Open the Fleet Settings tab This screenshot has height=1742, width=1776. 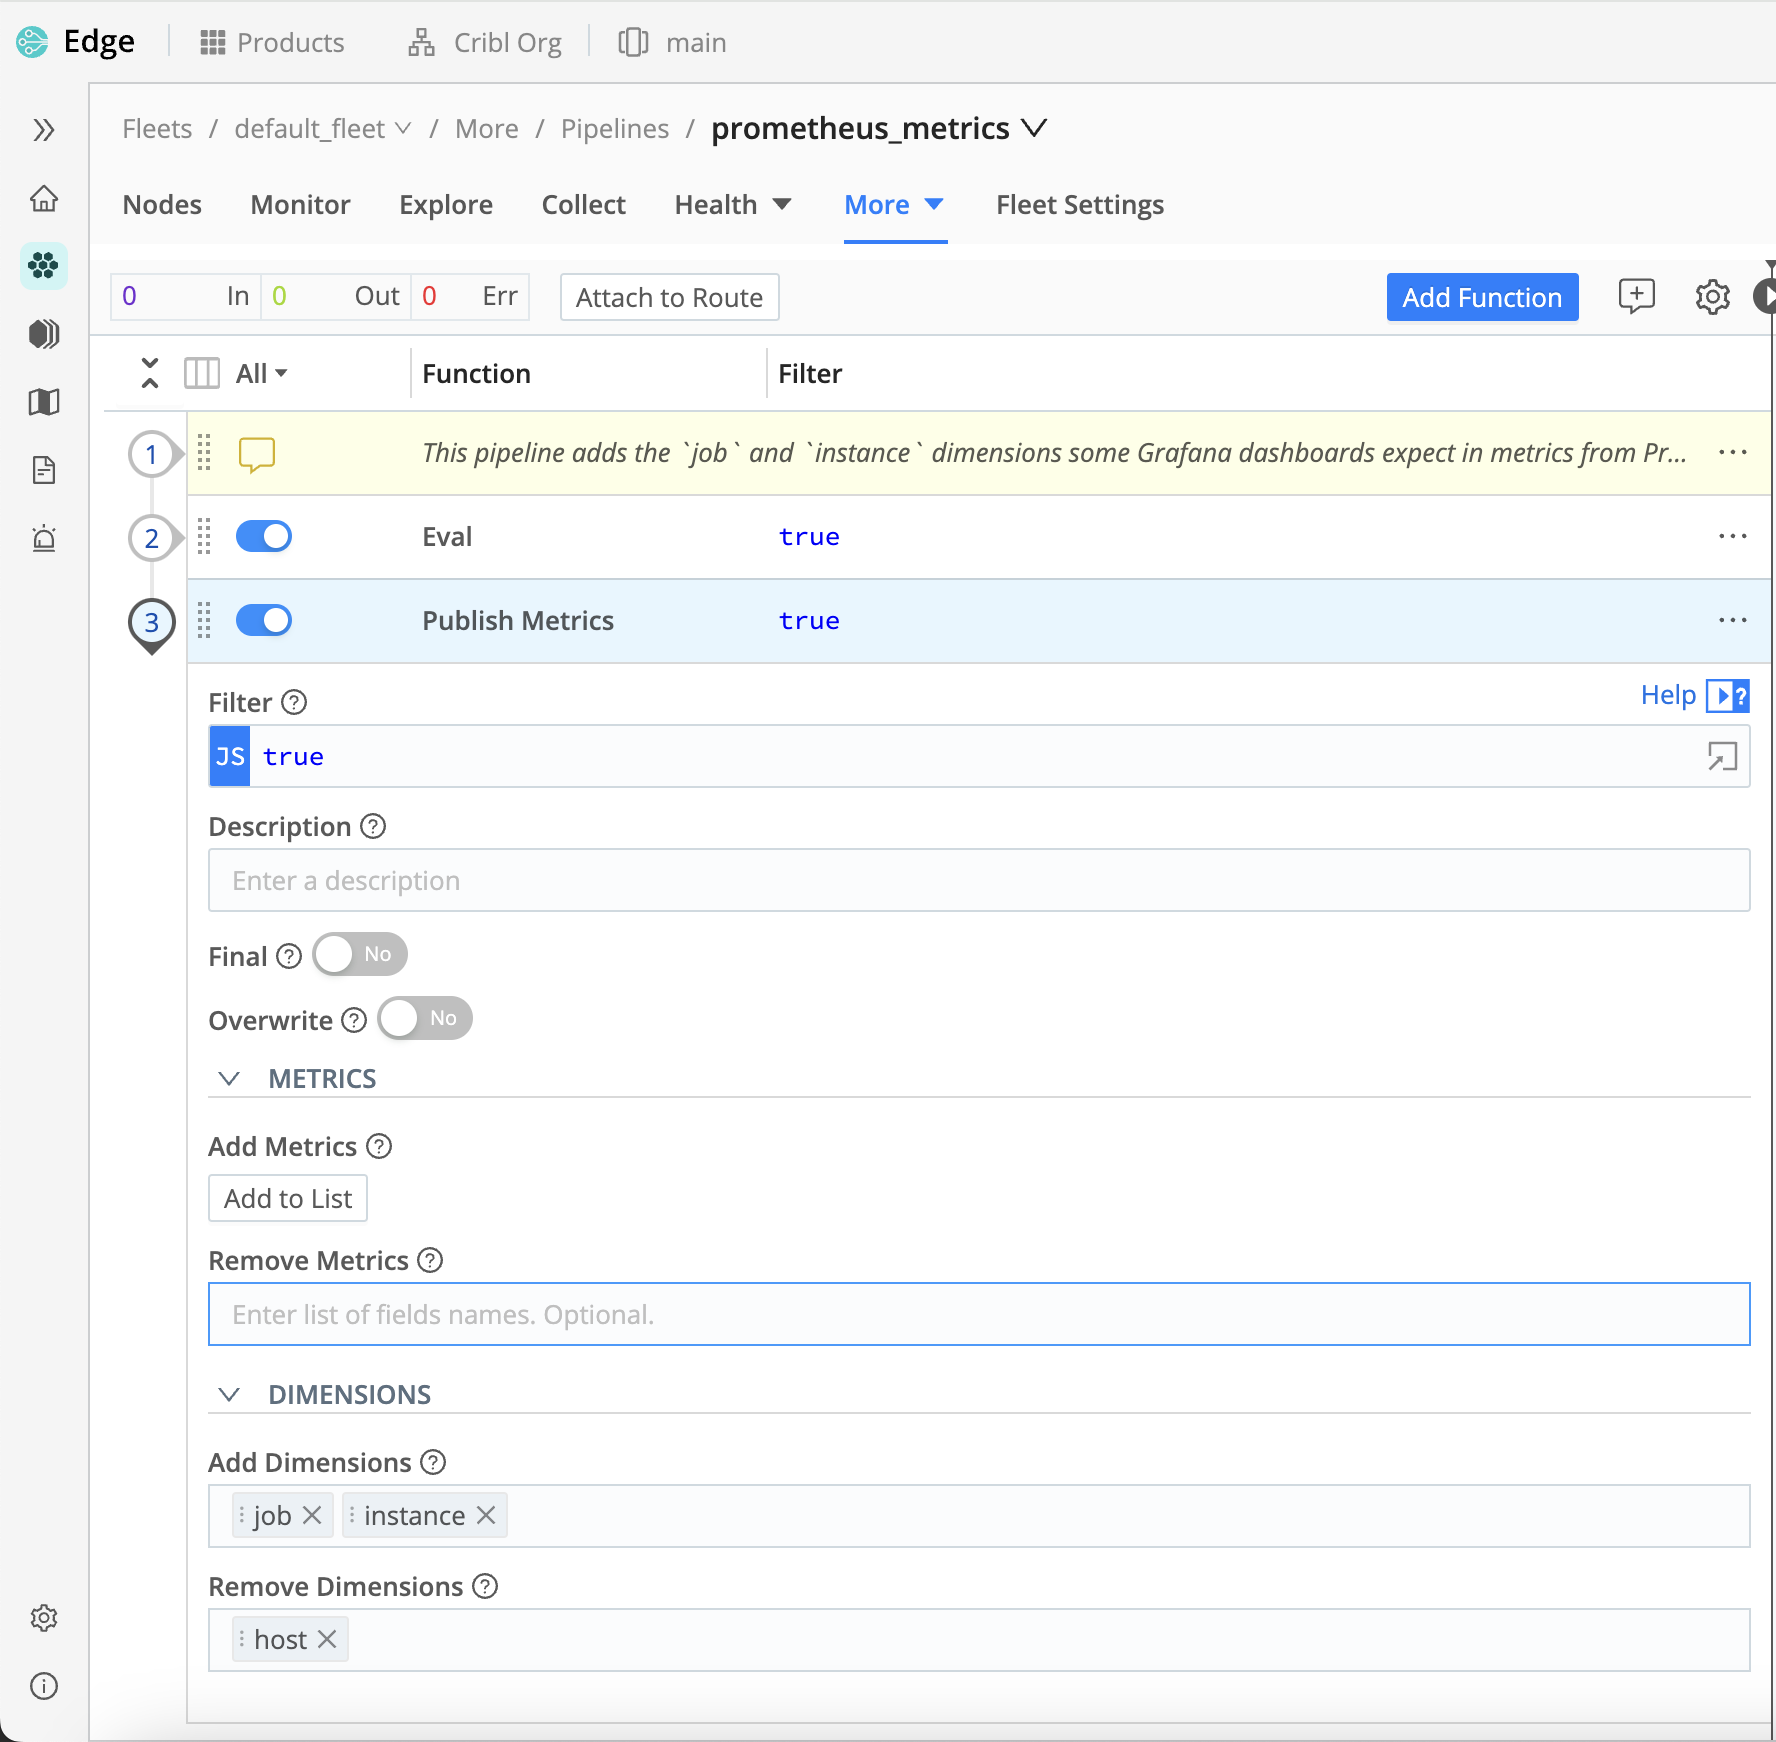point(1080,205)
